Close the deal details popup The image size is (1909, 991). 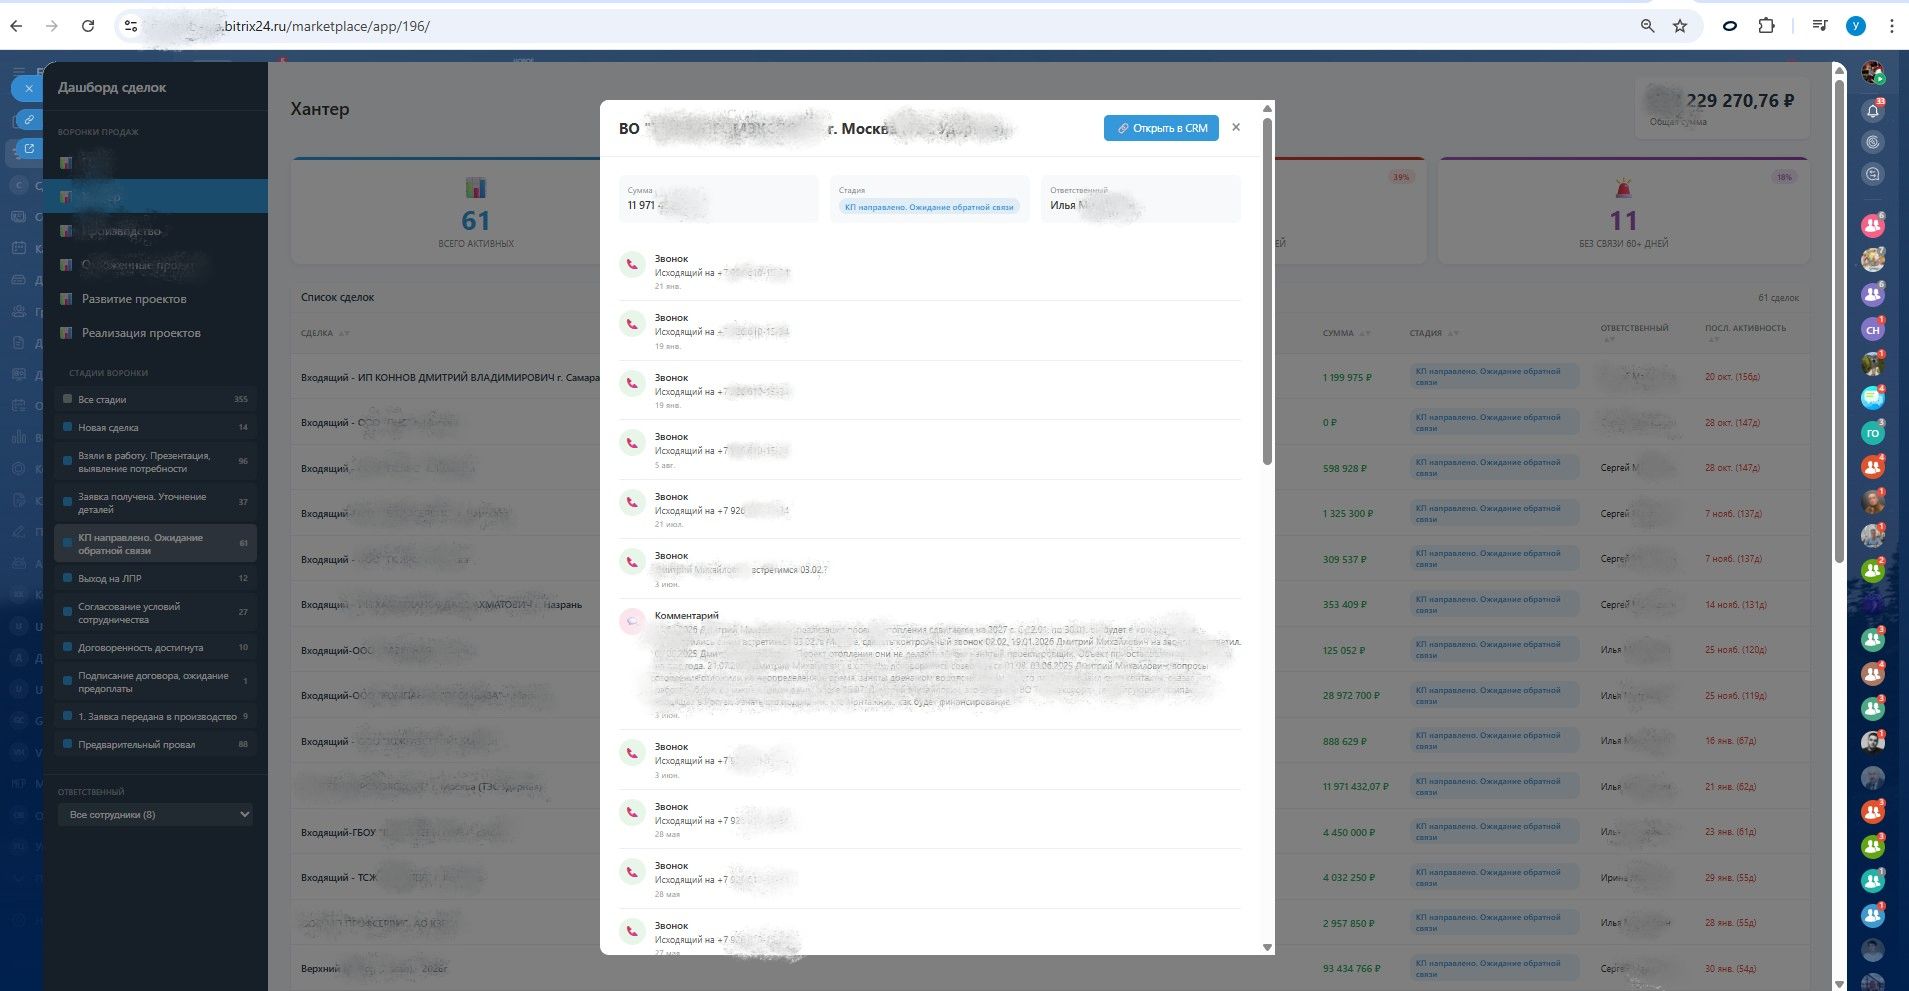click(1236, 127)
